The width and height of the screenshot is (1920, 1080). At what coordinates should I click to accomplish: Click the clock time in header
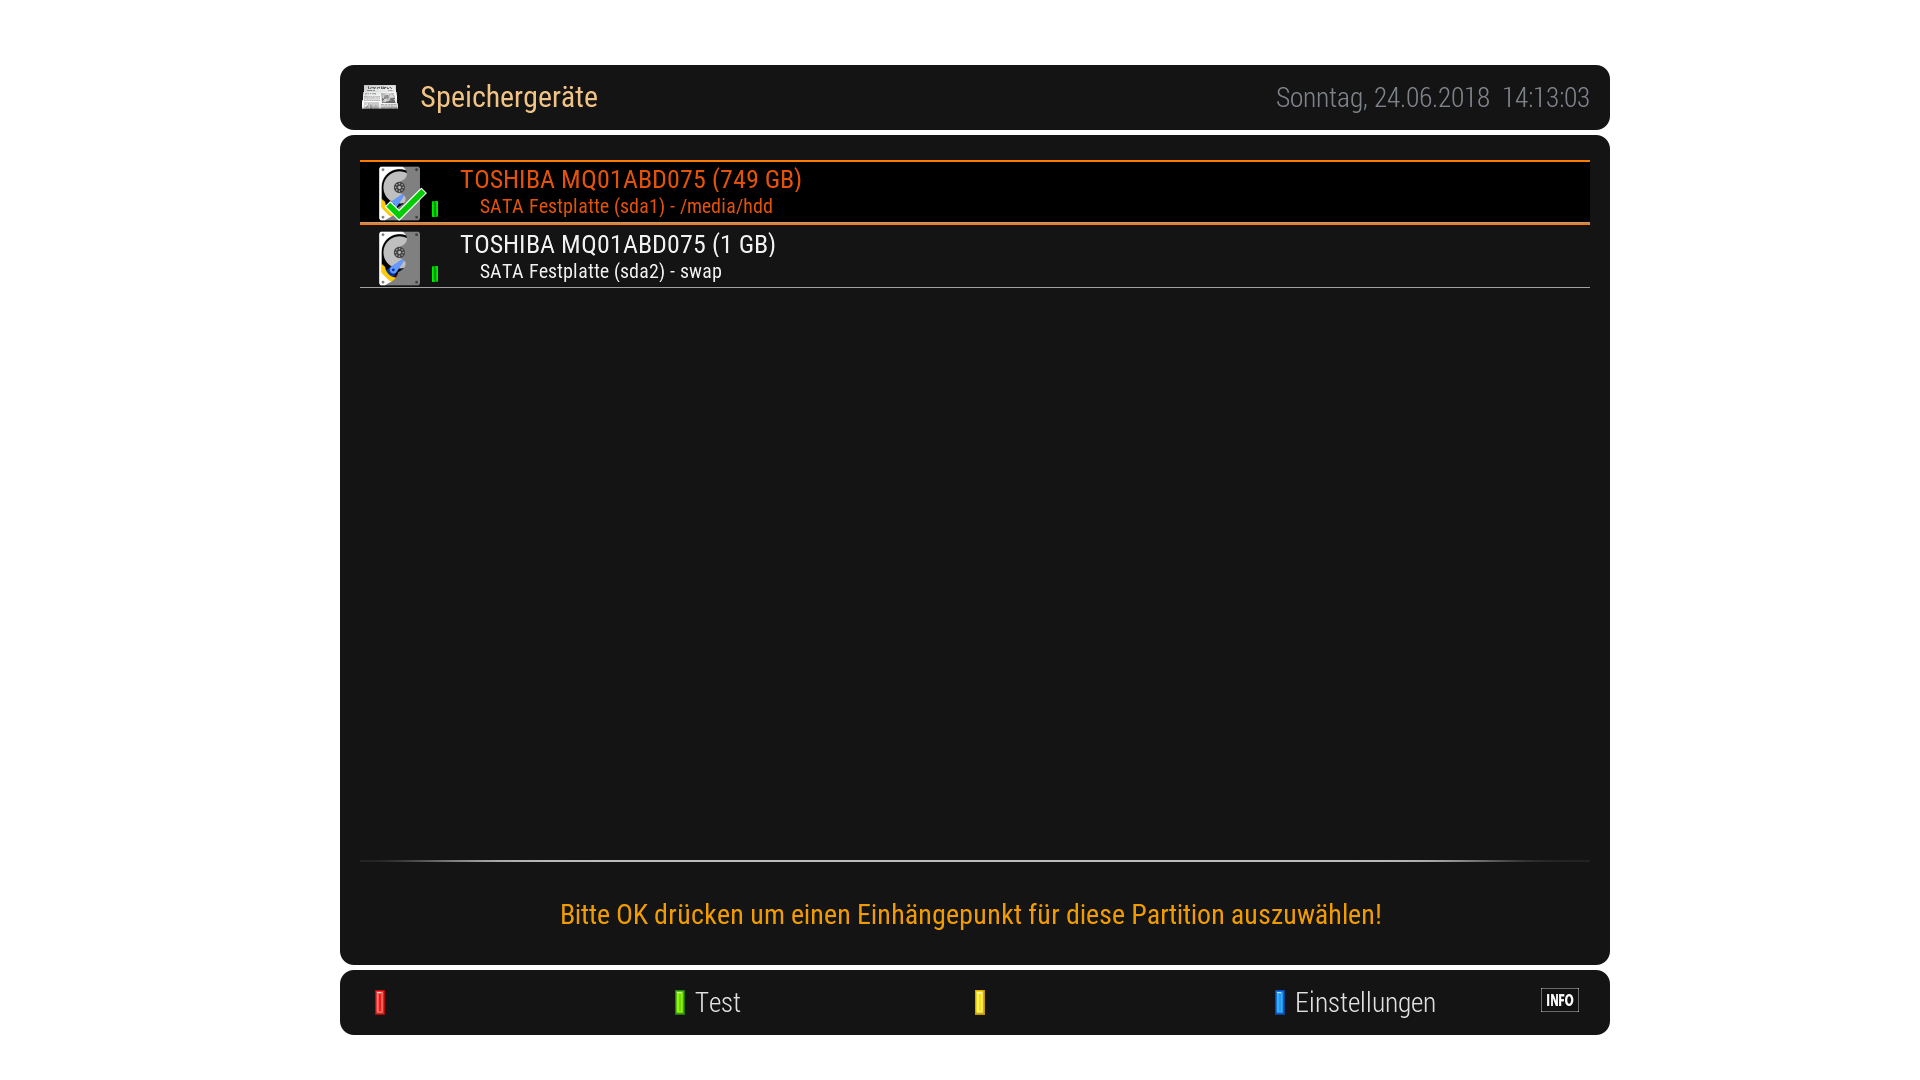(1545, 98)
